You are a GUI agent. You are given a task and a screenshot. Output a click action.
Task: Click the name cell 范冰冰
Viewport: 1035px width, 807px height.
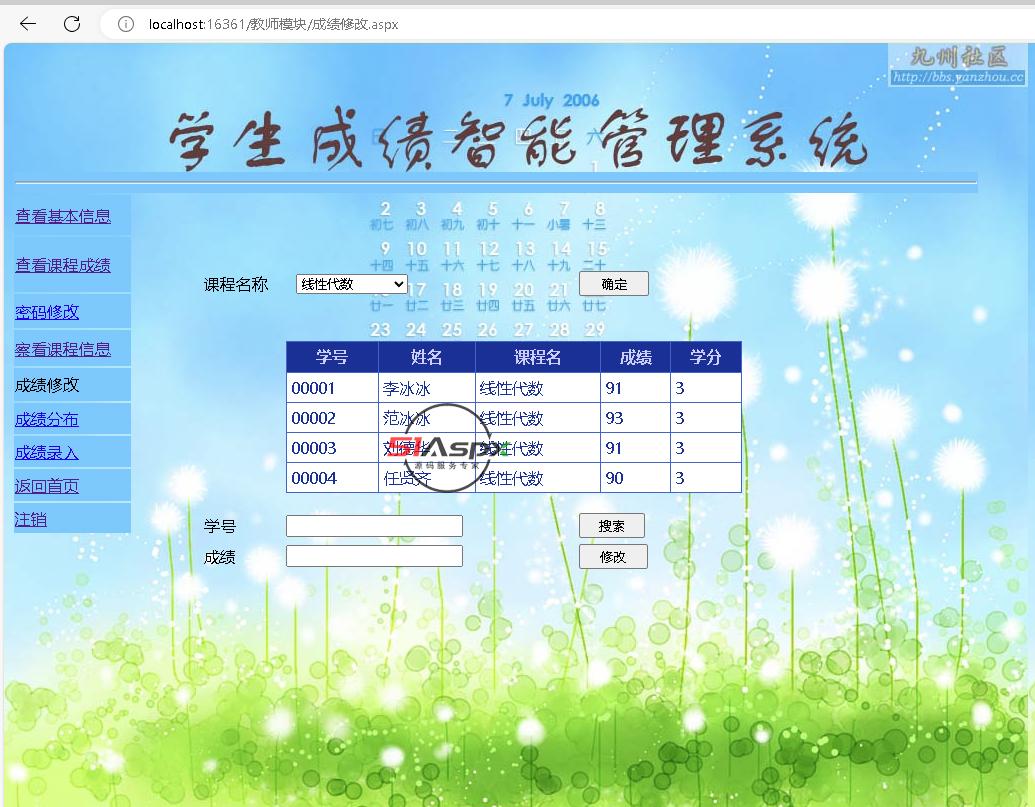(426, 418)
